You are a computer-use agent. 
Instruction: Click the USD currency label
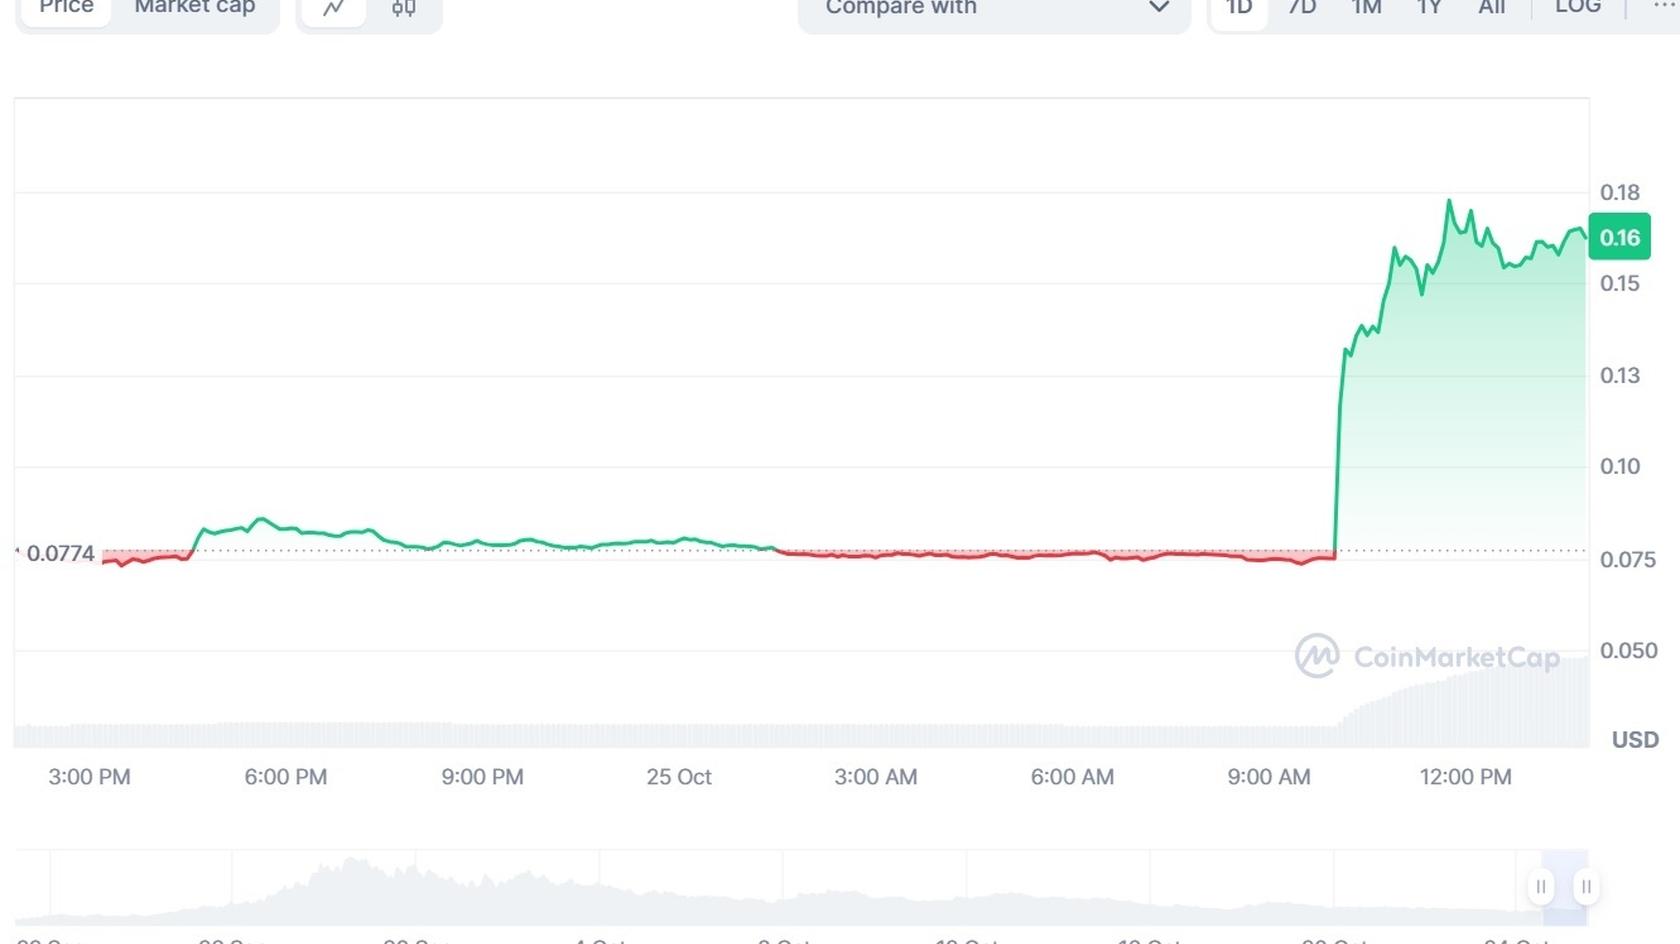coord(1635,739)
